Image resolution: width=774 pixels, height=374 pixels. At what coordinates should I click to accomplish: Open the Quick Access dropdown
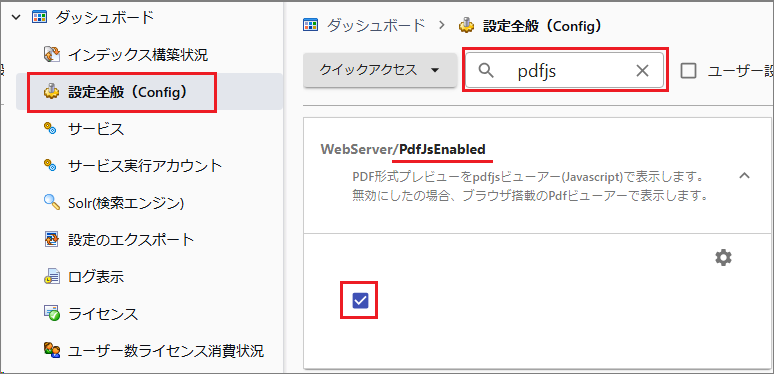[380, 70]
